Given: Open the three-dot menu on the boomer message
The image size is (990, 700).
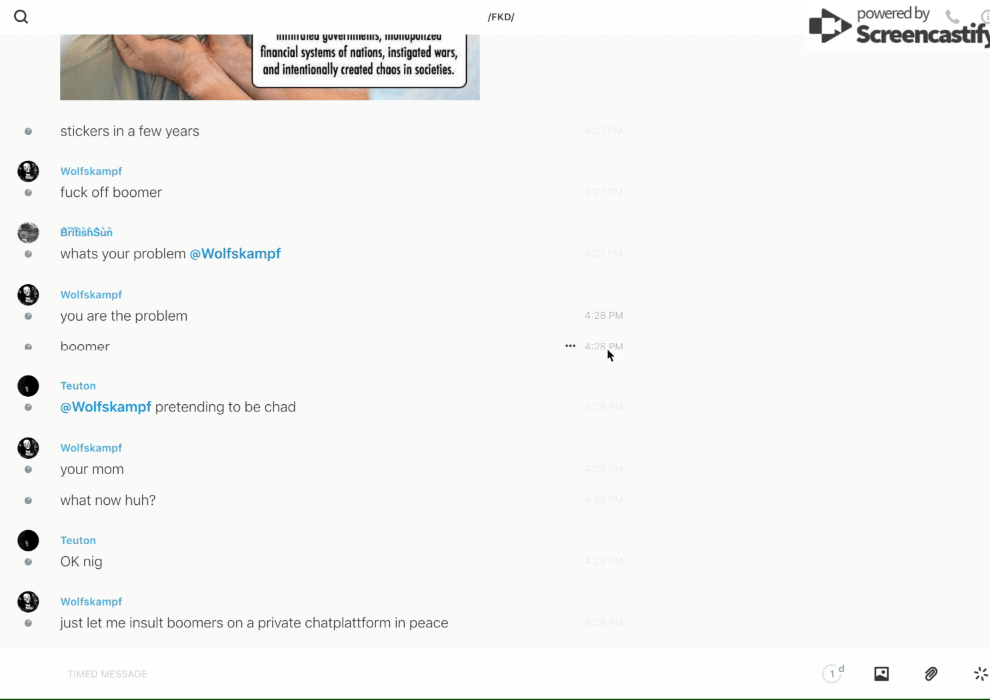Looking at the screenshot, I should tap(570, 346).
